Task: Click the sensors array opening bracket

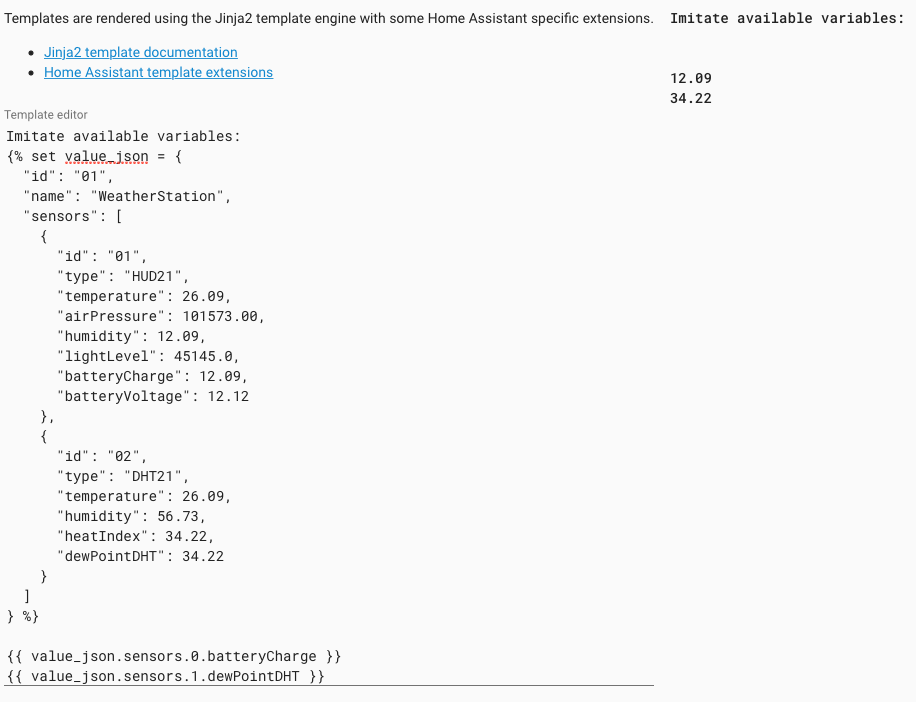Action: 118,216
